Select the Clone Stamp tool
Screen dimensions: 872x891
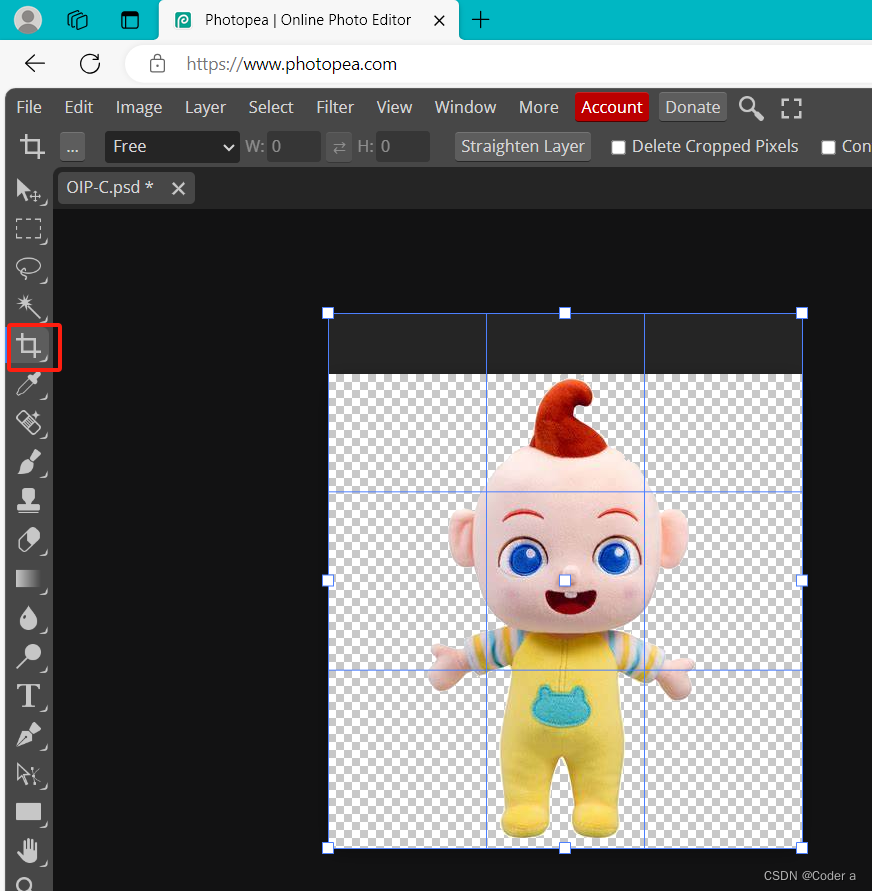click(x=28, y=501)
